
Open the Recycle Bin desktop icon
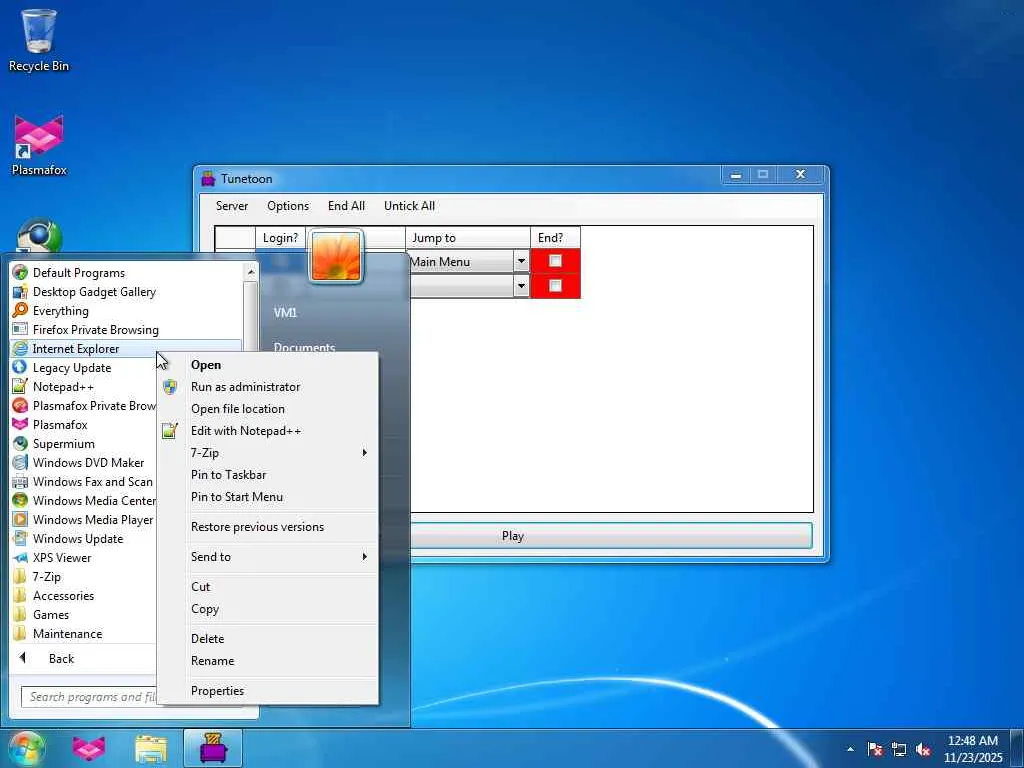(39, 40)
